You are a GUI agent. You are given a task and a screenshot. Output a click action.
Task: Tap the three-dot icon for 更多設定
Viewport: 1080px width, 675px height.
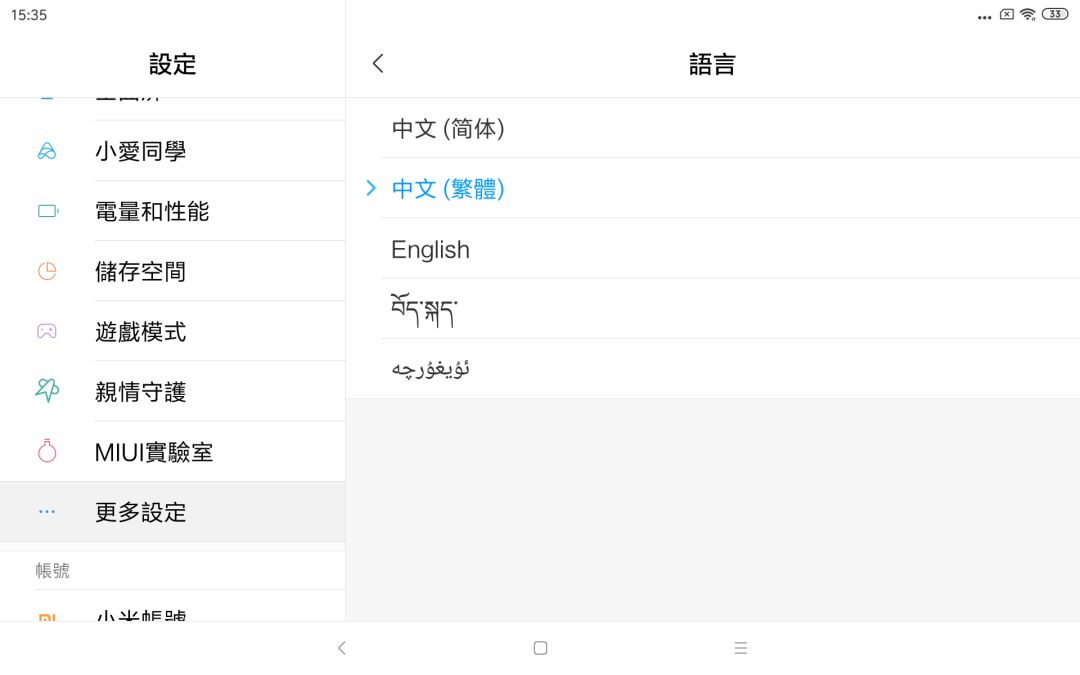click(x=47, y=511)
